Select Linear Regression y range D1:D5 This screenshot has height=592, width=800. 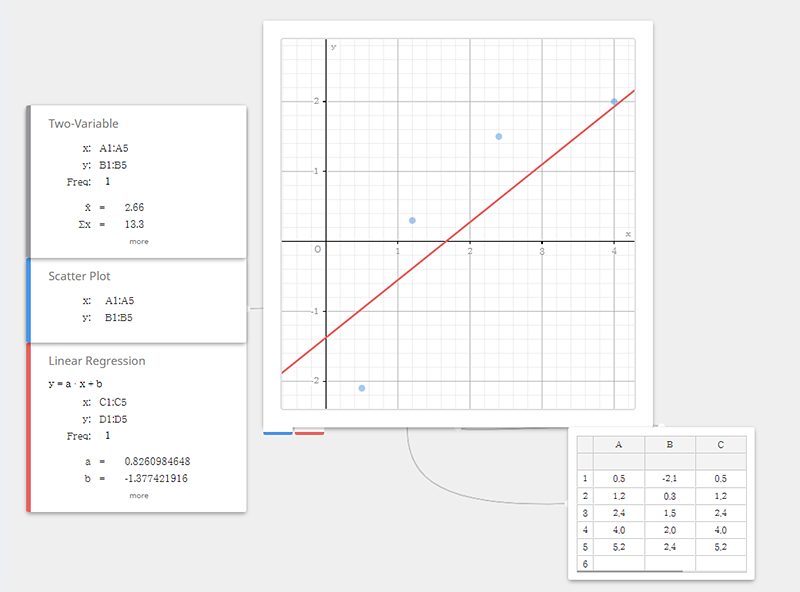(x=113, y=419)
